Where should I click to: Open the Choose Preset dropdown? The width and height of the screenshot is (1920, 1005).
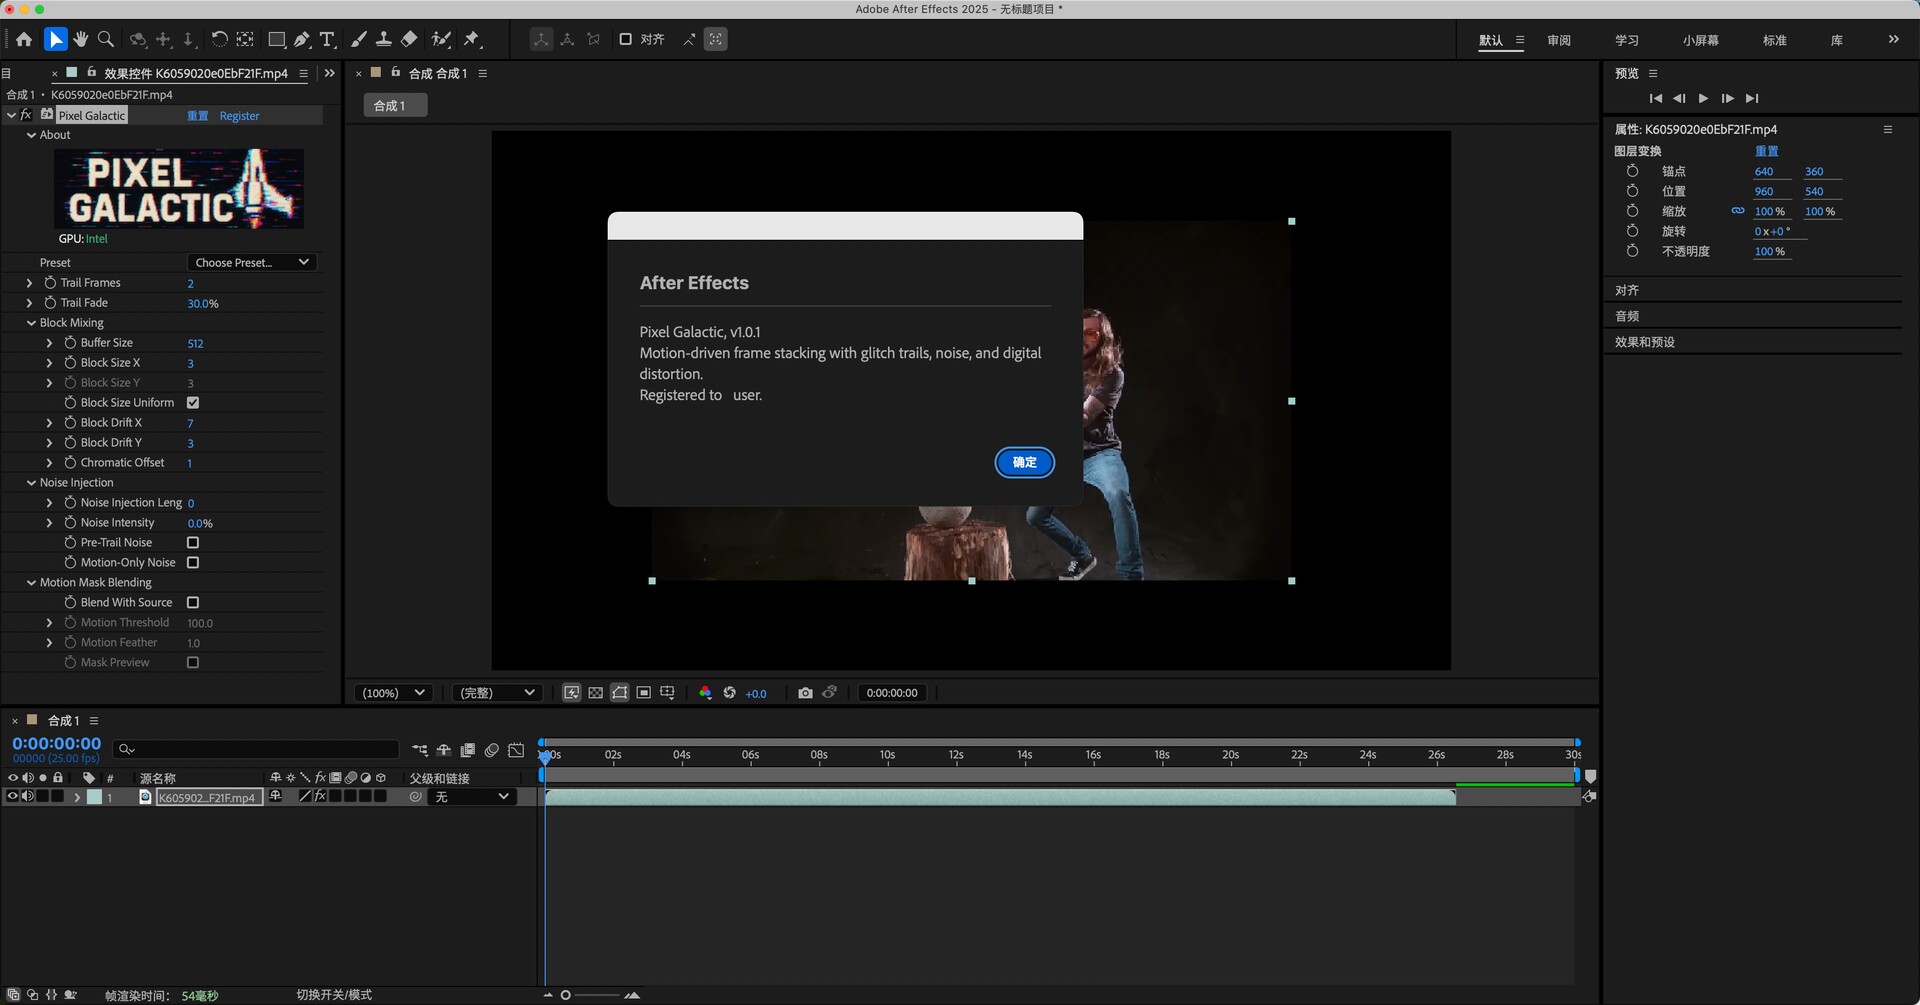(252, 262)
